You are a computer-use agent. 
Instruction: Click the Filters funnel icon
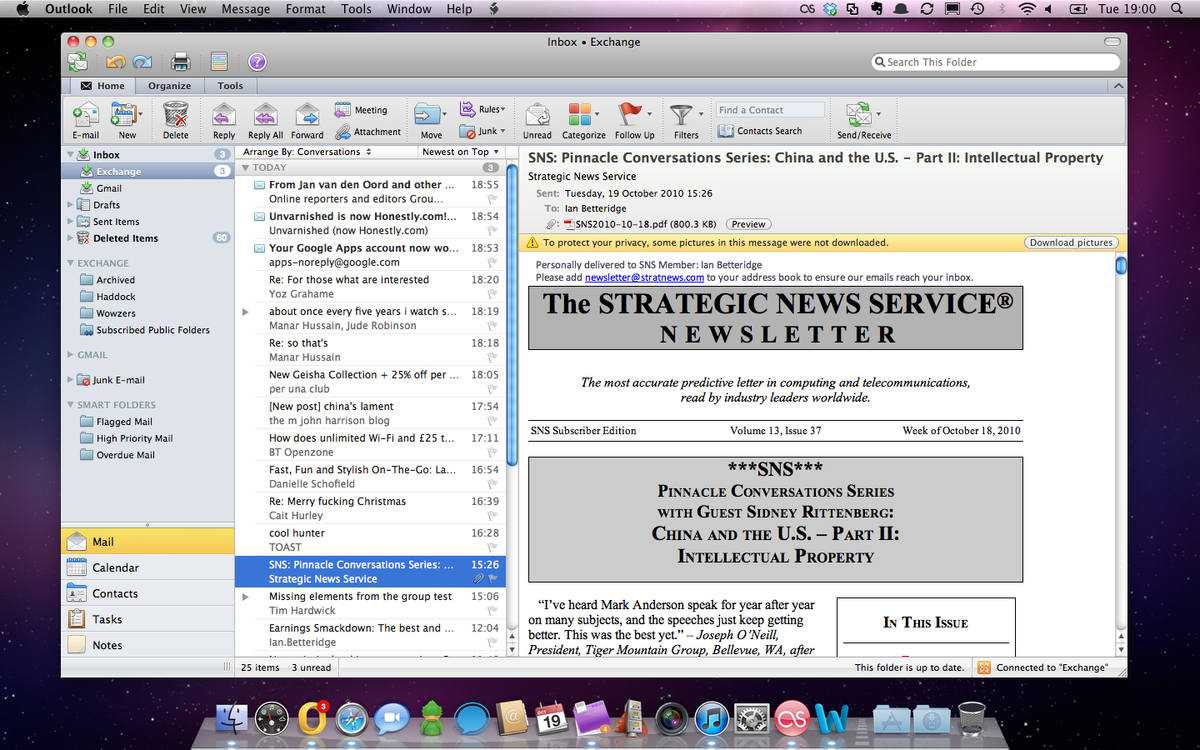pos(681,114)
